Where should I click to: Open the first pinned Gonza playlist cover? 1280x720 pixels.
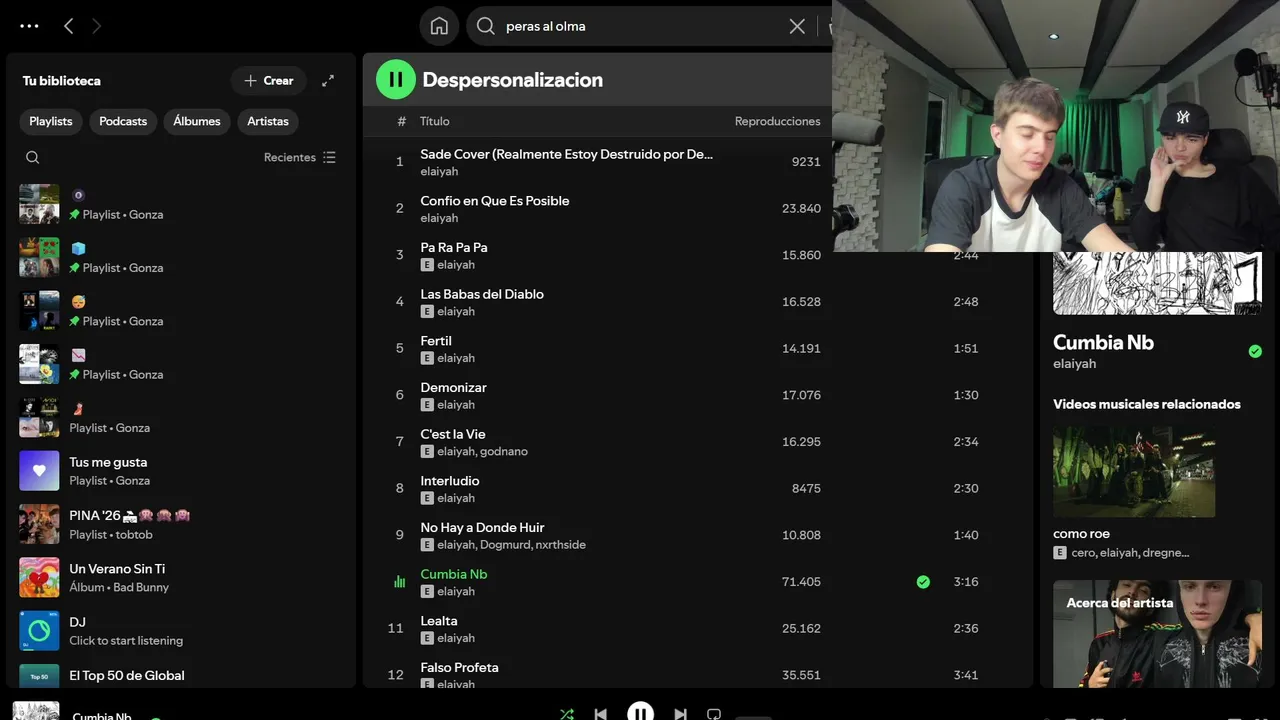(x=39, y=204)
